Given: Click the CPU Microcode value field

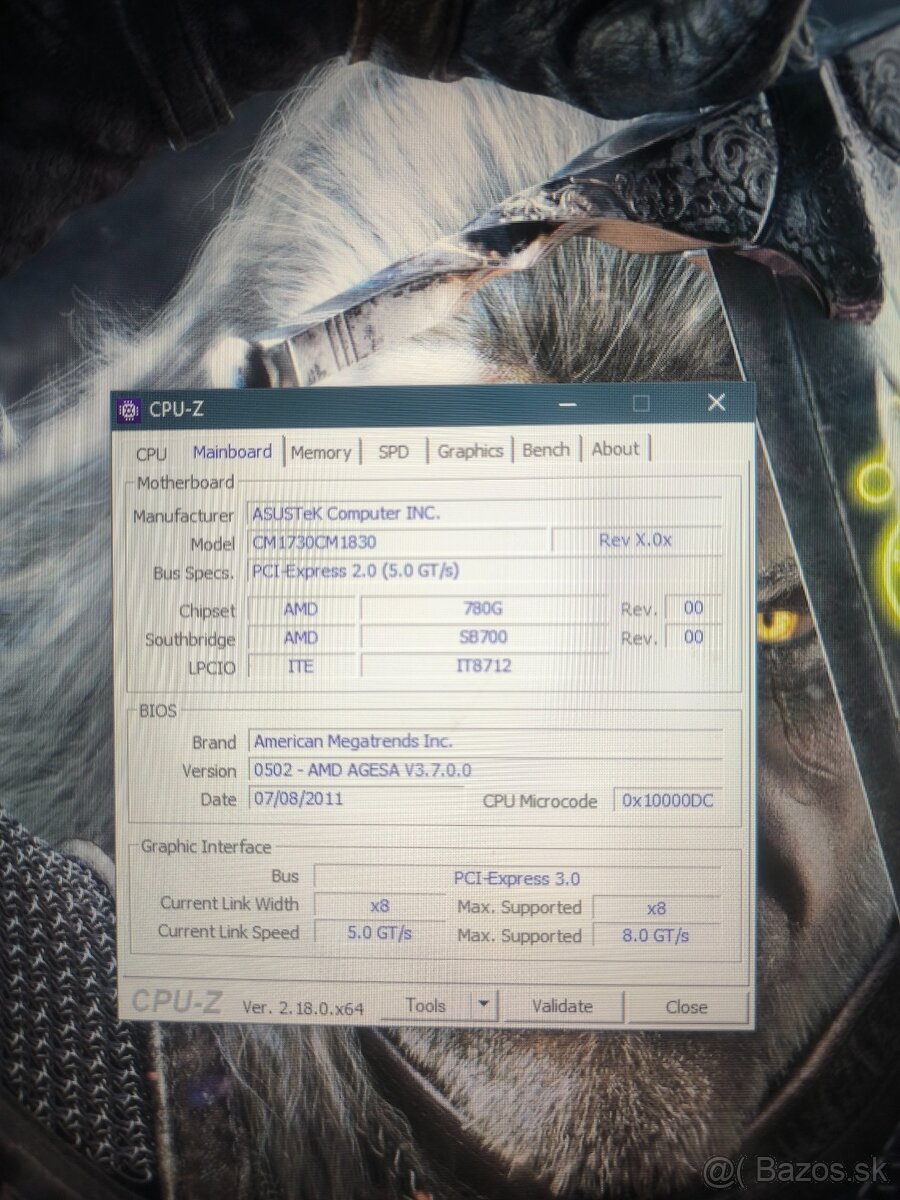Looking at the screenshot, I should (x=667, y=800).
